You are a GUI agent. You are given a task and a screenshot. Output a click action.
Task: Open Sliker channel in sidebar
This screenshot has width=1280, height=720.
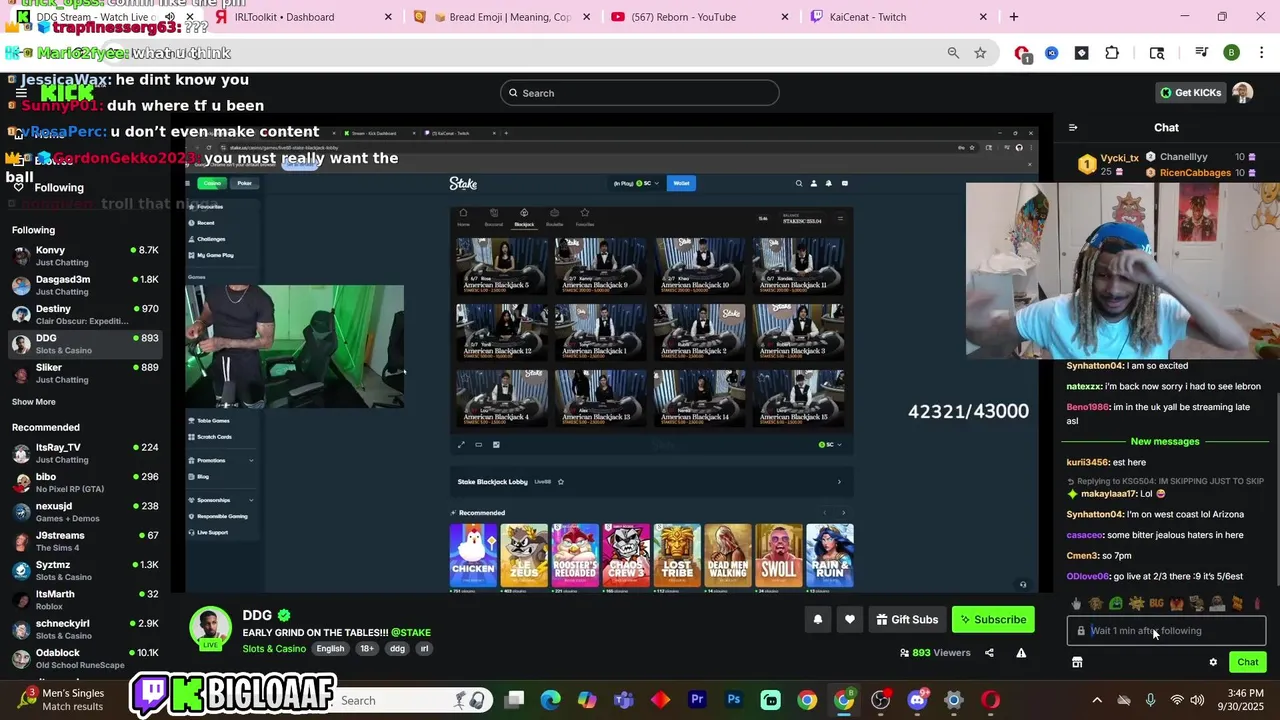[85, 373]
